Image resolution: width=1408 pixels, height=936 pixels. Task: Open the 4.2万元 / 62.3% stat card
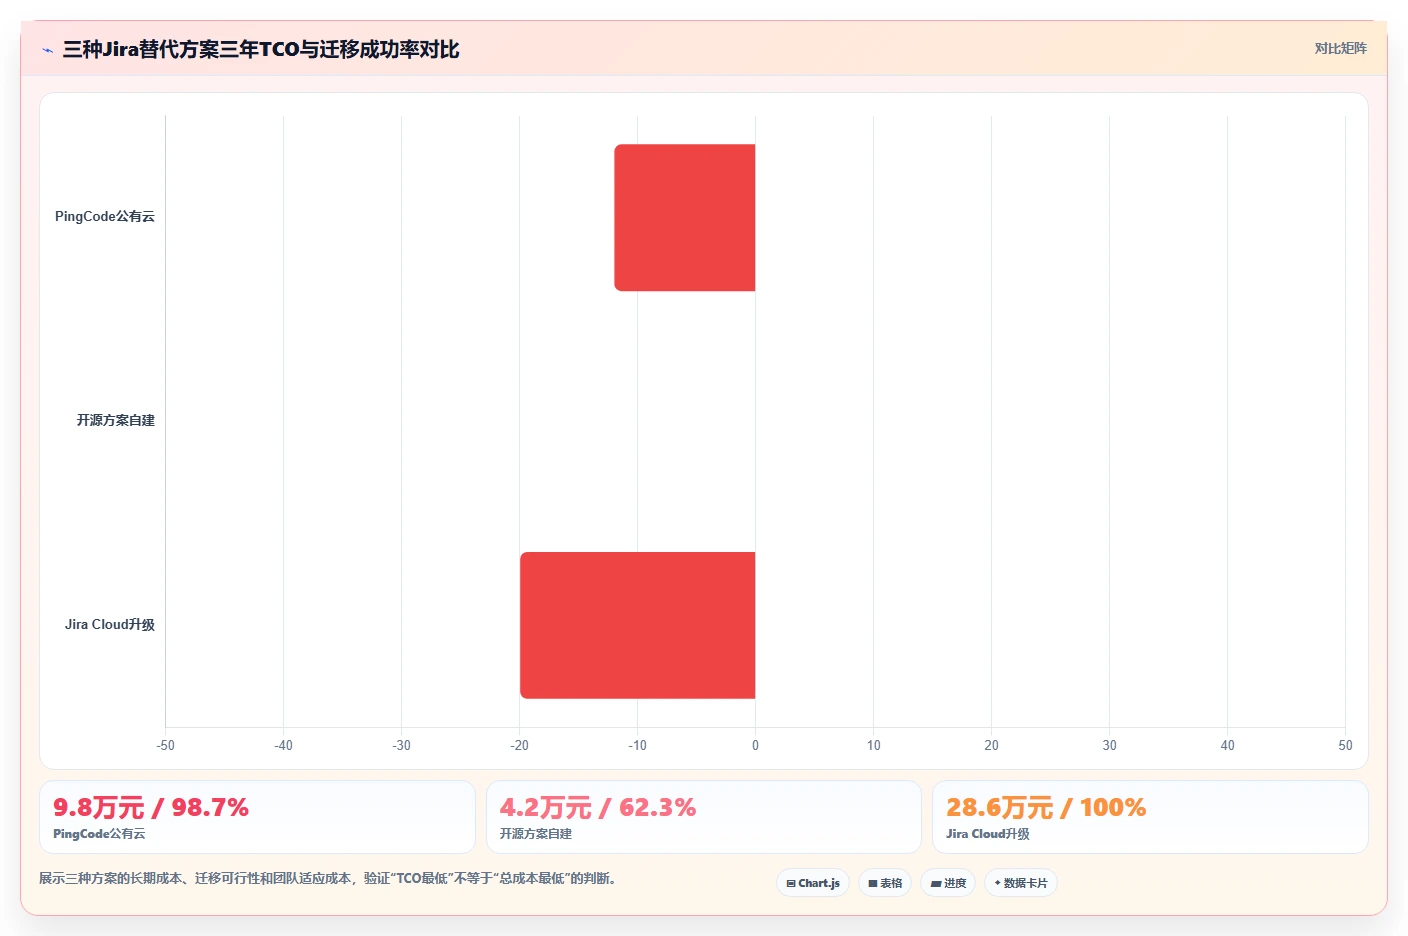point(704,817)
